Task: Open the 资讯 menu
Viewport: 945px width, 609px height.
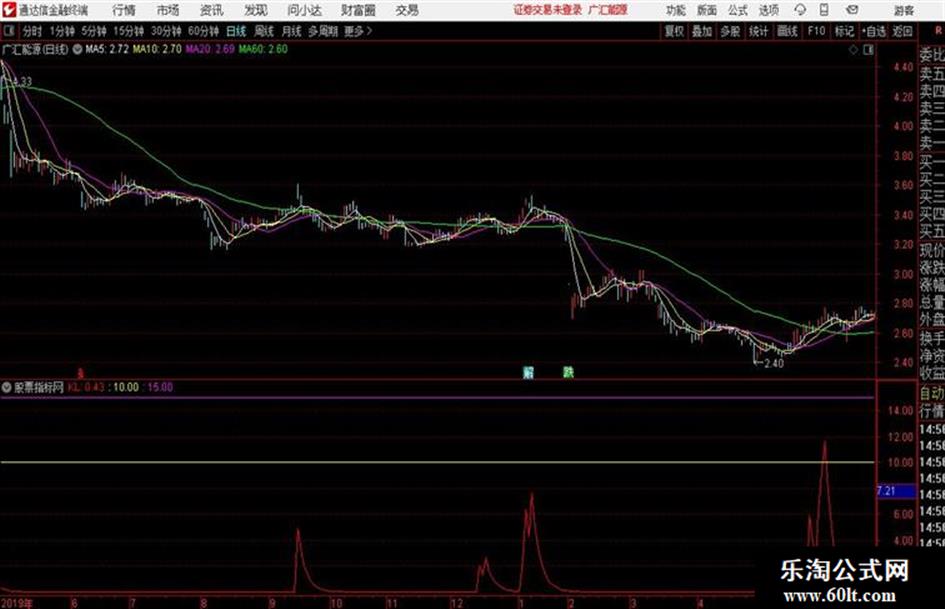Action: 212,10
